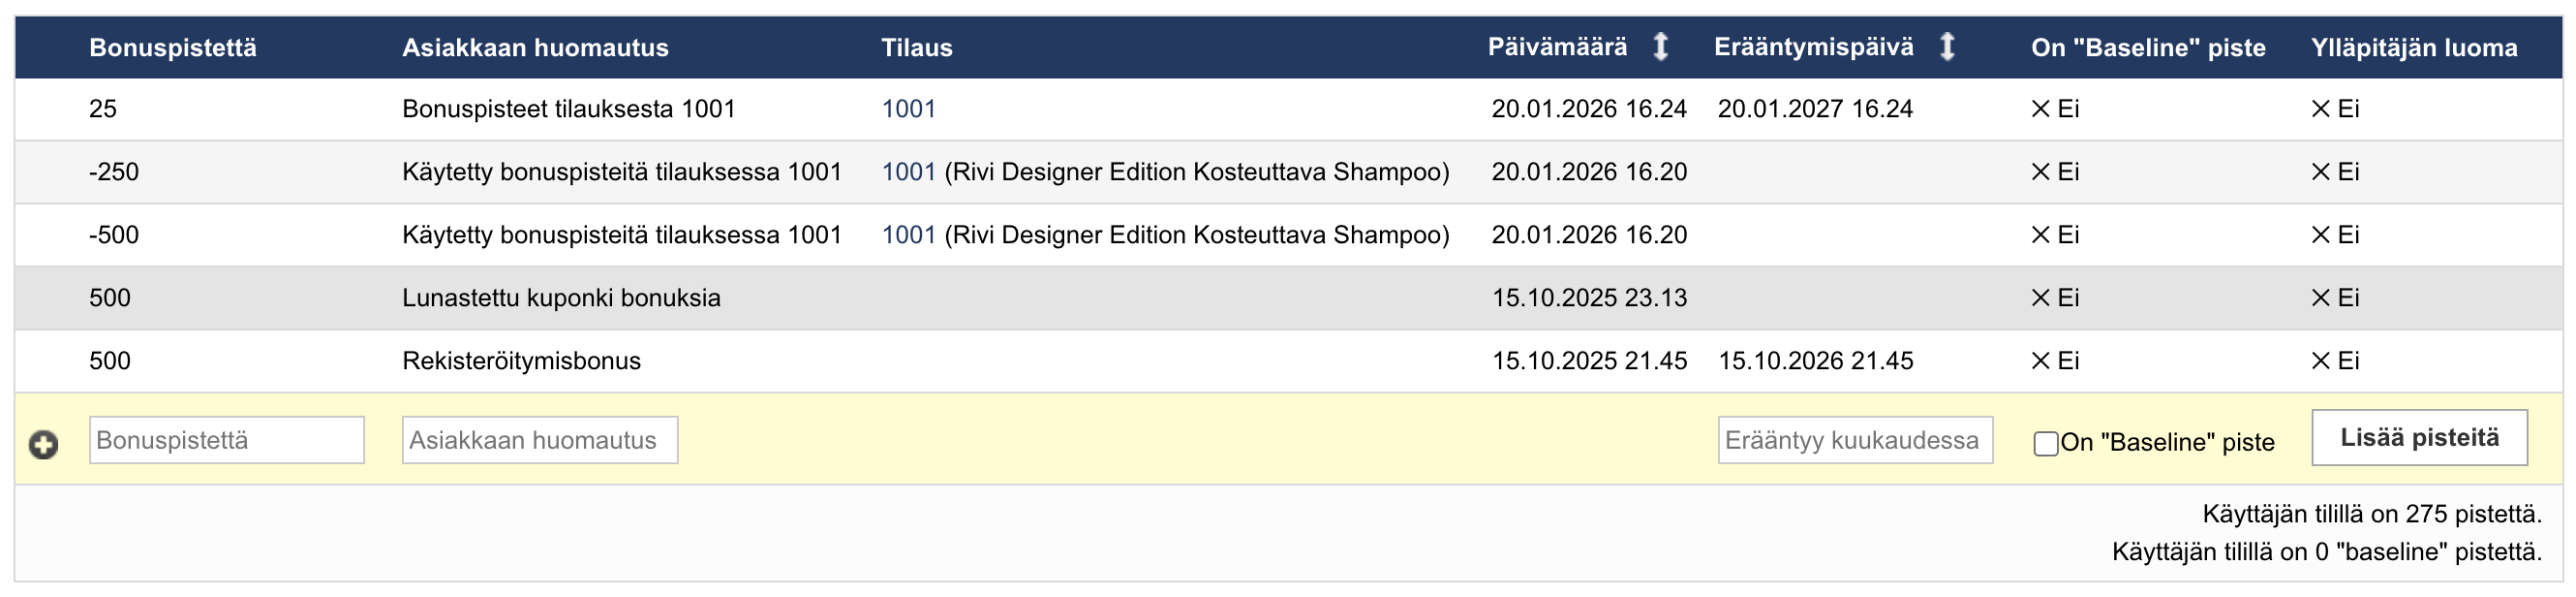The height and width of the screenshot is (597, 2576).
Task: Select the Lunastettu kuponki bonuksia row
Action: pyautogui.click(x=561, y=298)
